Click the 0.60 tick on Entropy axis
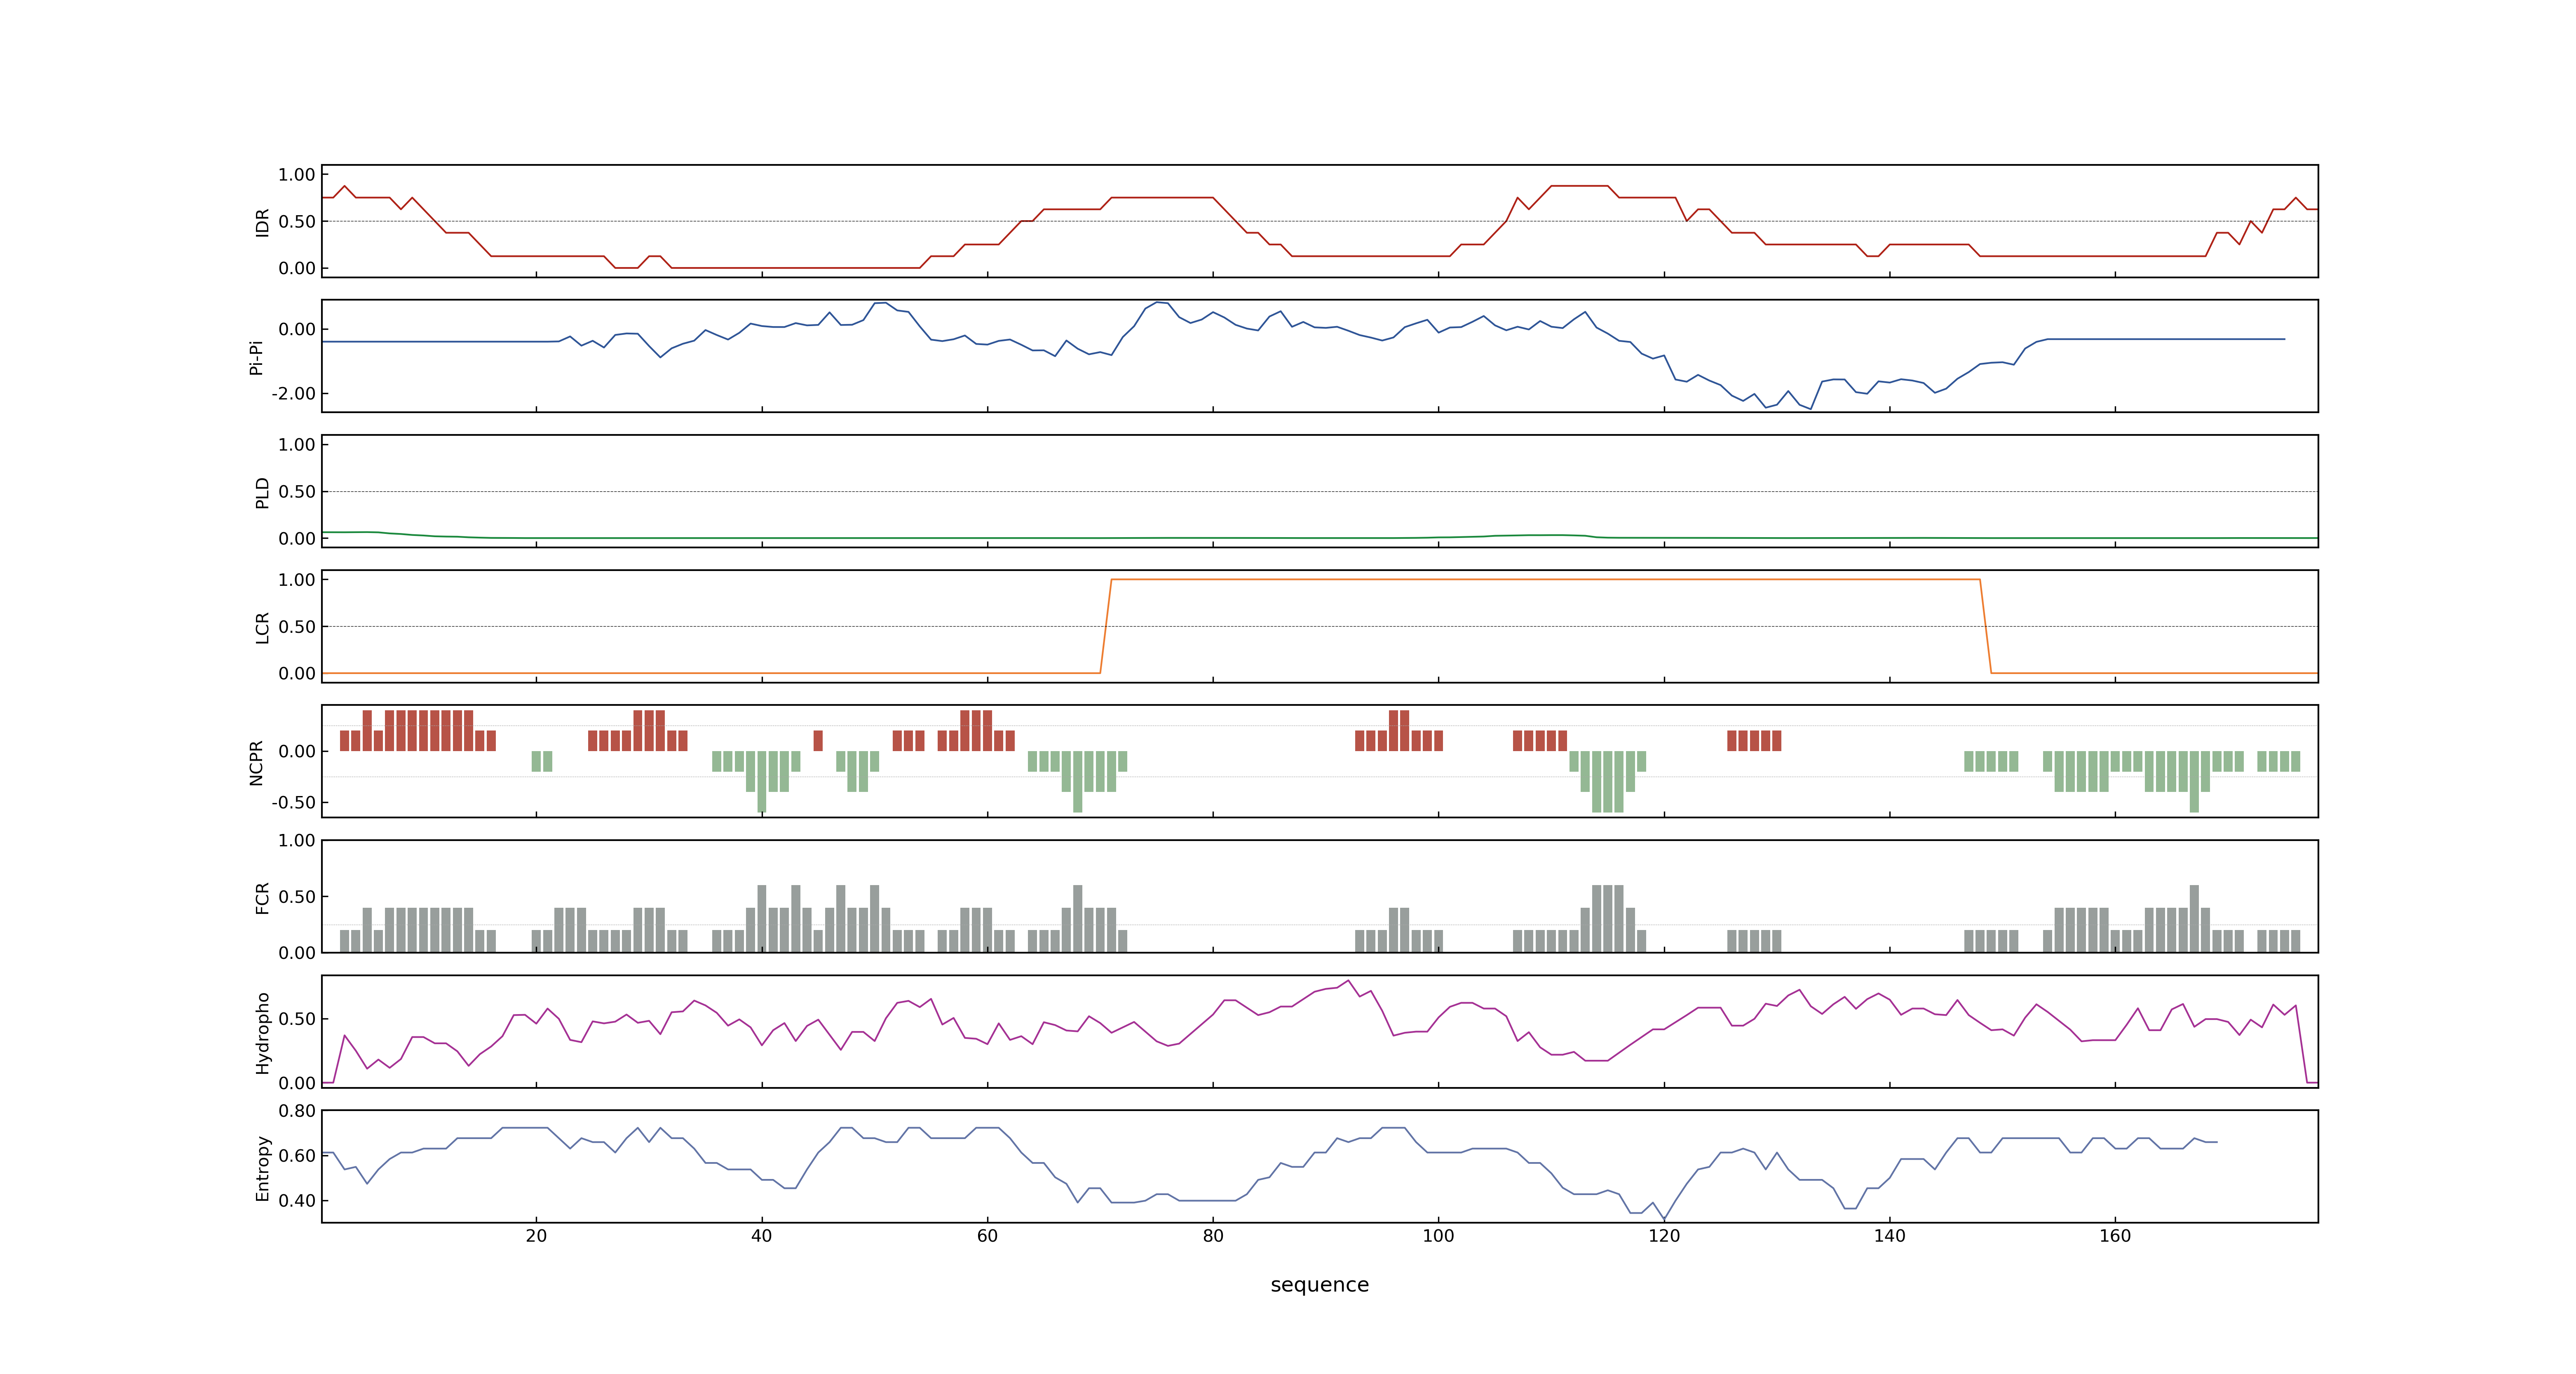The image size is (2576, 1374). (297, 1155)
